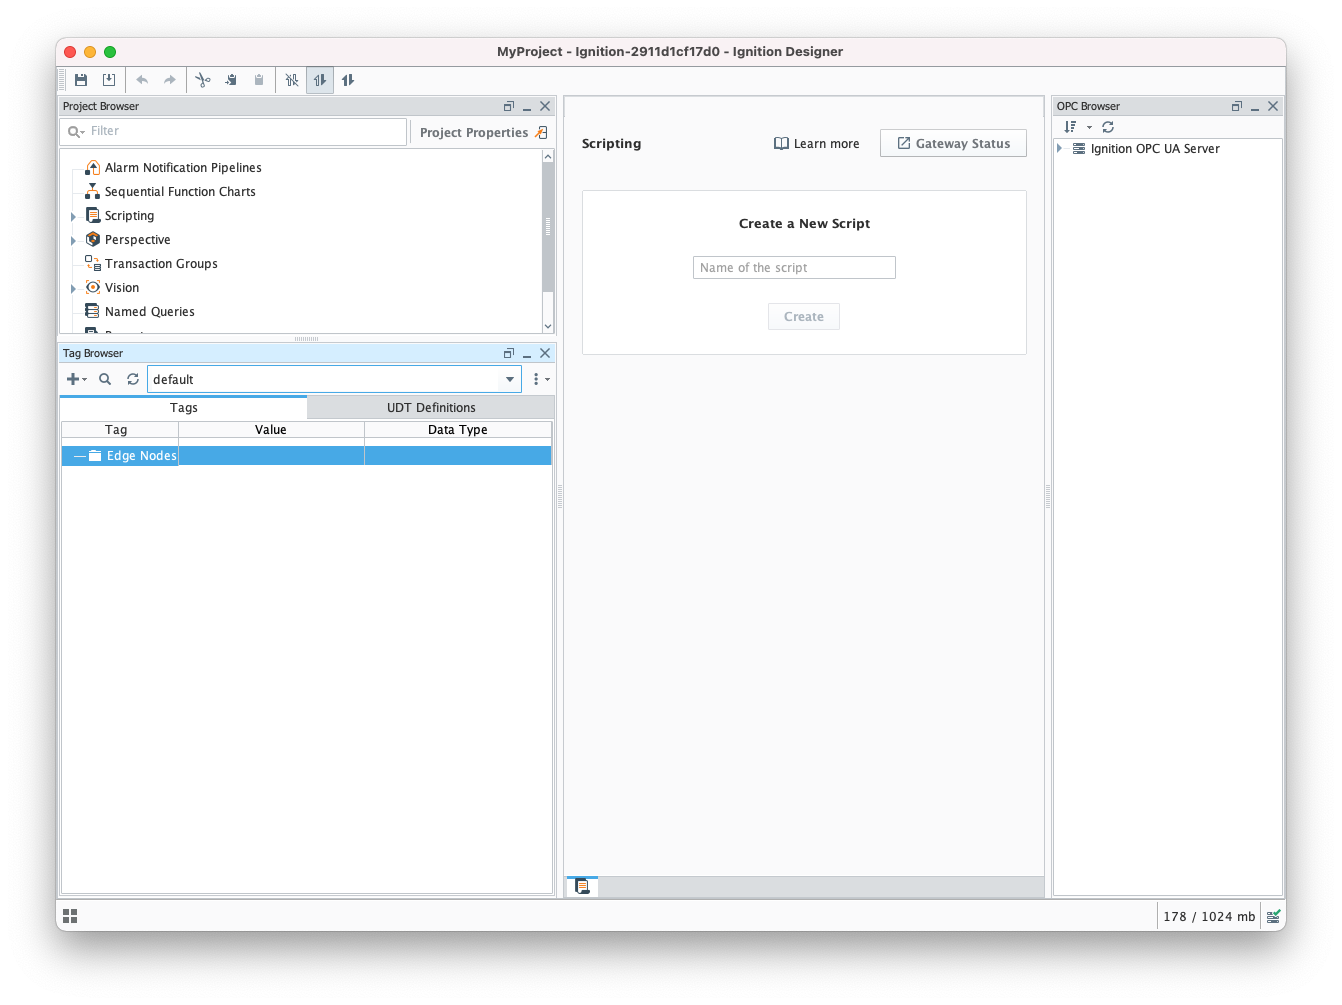Refresh the OPC Browser
The height and width of the screenshot is (1005, 1342).
1108,127
